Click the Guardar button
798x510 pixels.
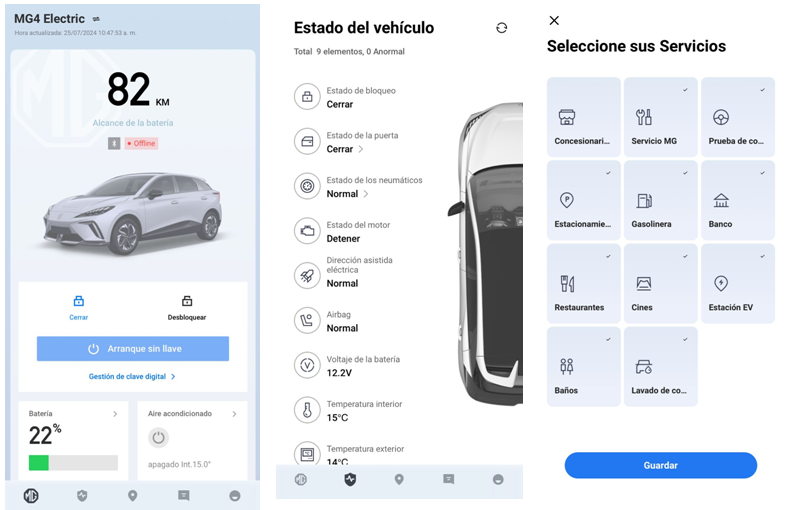661,465
